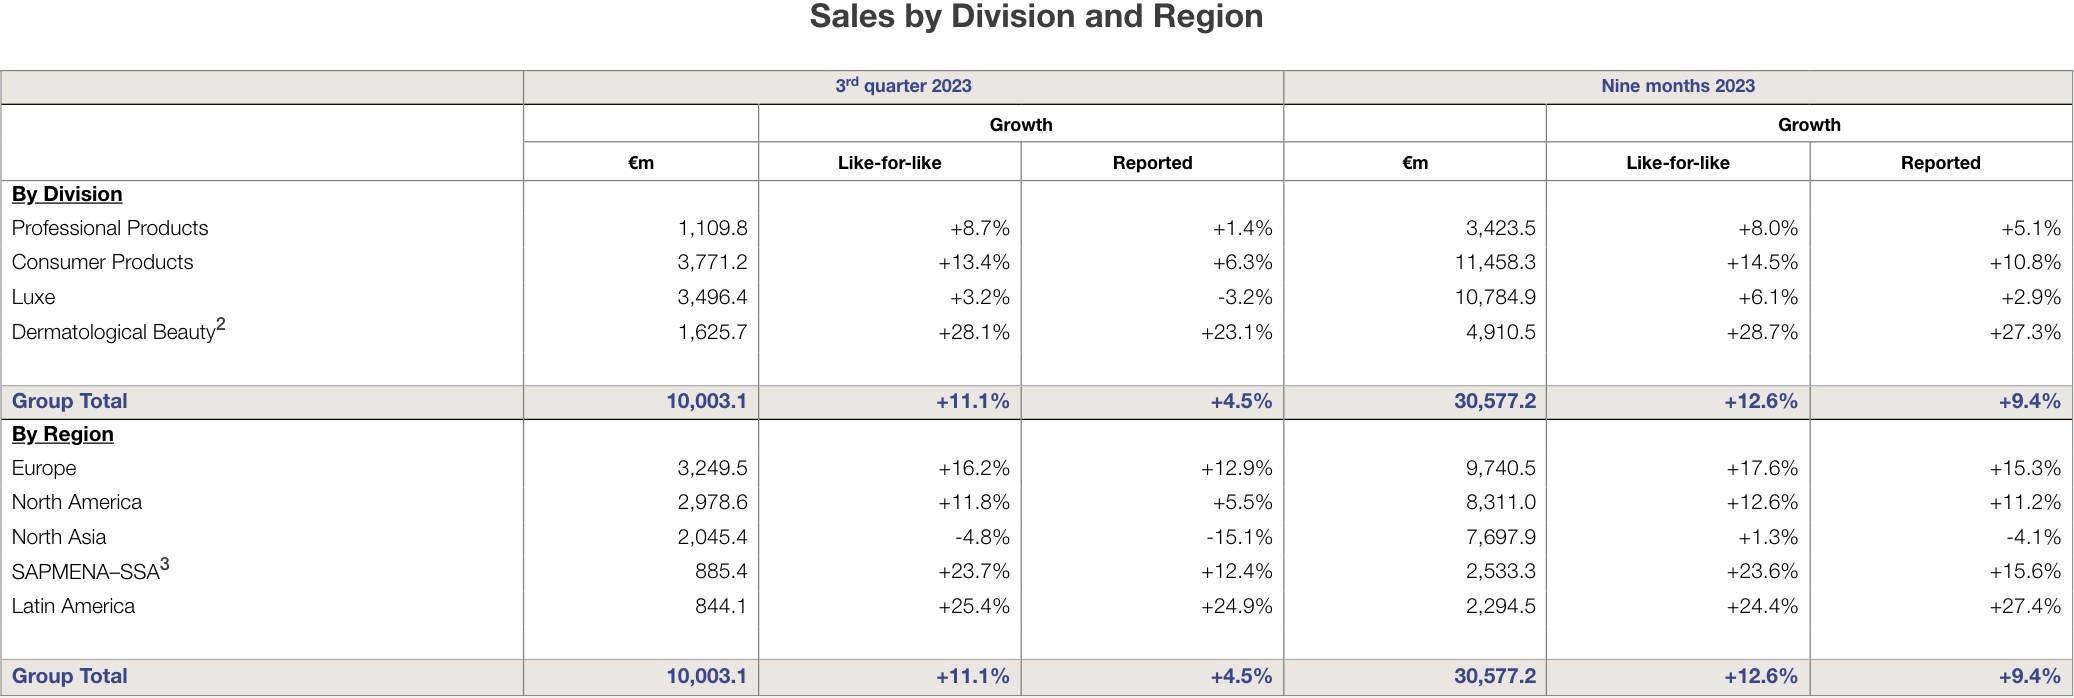Select the North Asia reported growth -15.1%
Viewport: 2074px width, 698px height.
1239,537
